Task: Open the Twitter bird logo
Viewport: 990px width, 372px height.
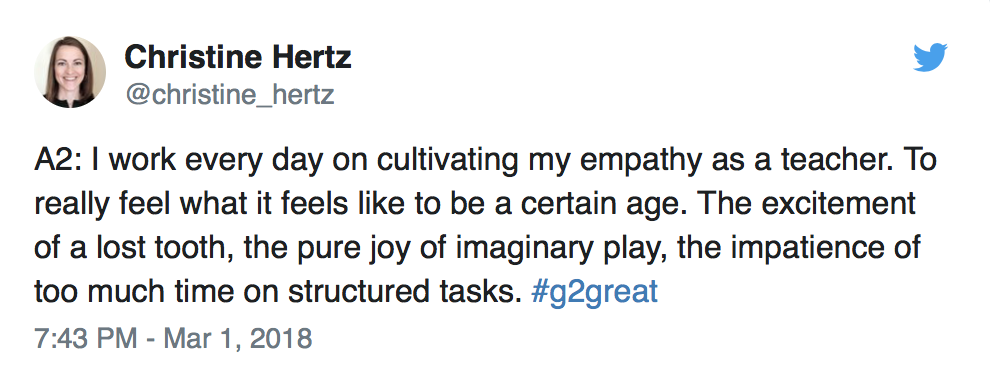Action: (930, 57)
